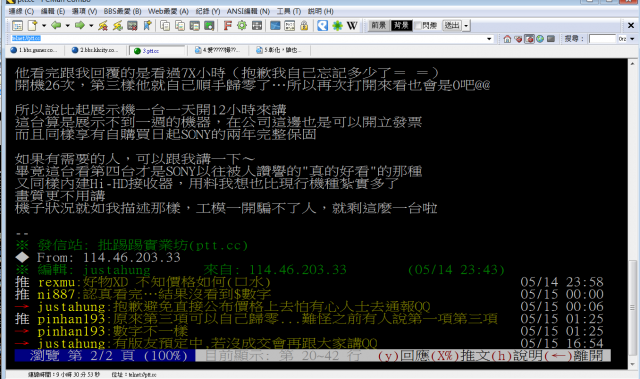
Task: Go forward with the green right arrow
Action: click(x=80, y=26)
